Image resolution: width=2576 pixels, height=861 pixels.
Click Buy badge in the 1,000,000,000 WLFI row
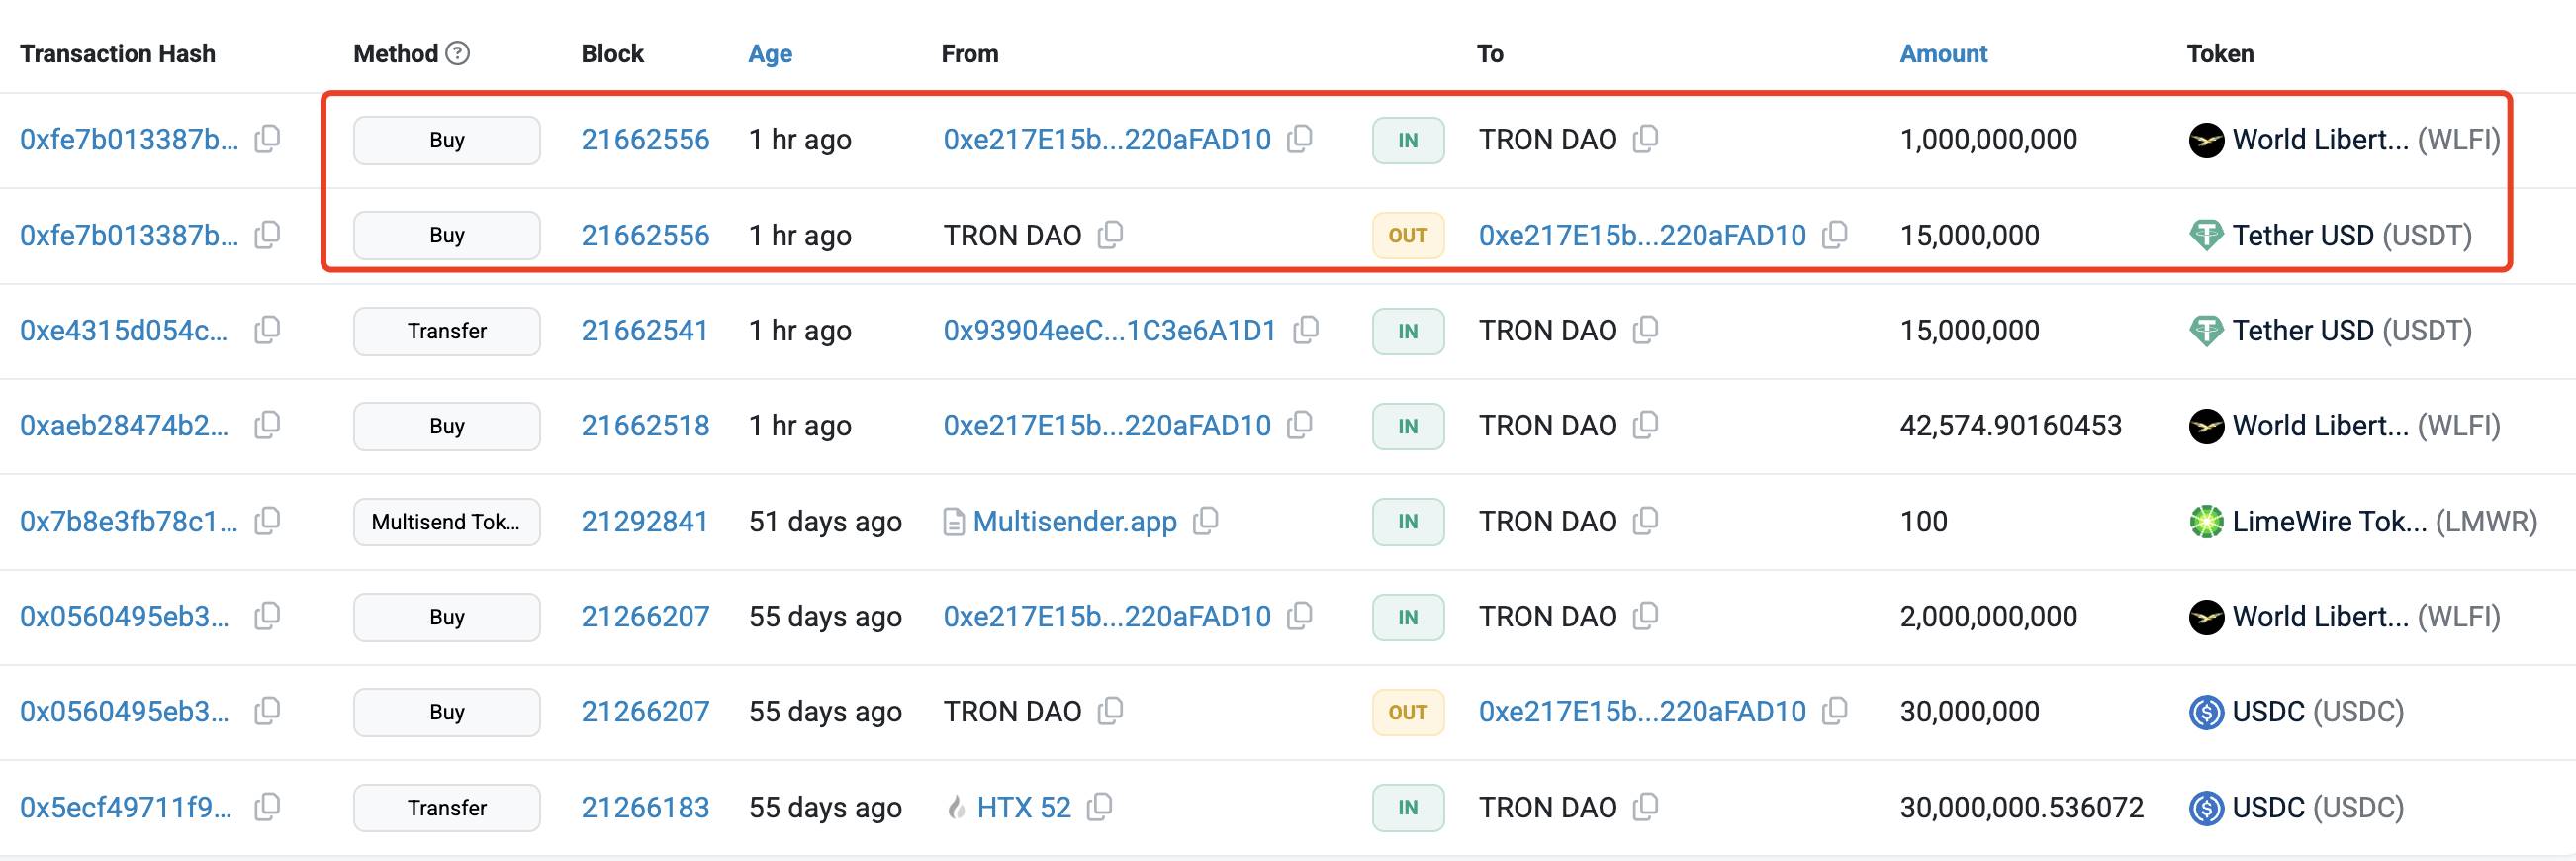click(447, 140)
